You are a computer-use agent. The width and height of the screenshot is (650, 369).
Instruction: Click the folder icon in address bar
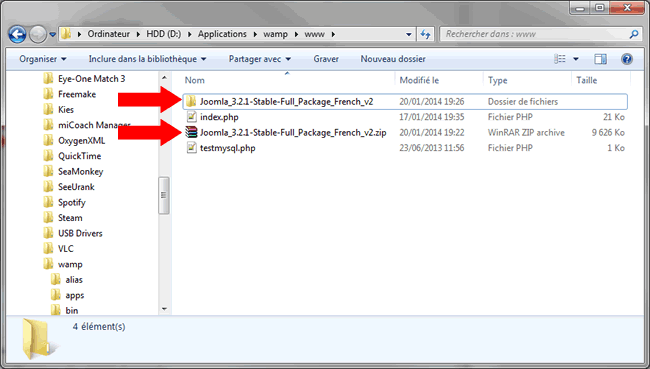coord(66,34)
